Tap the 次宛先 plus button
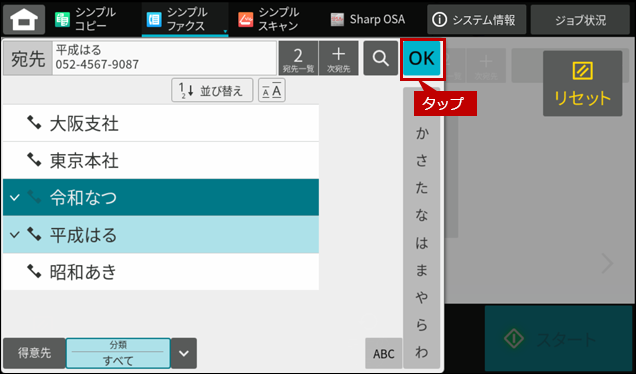This screenshot has height=374, width=636. (339, 58)
